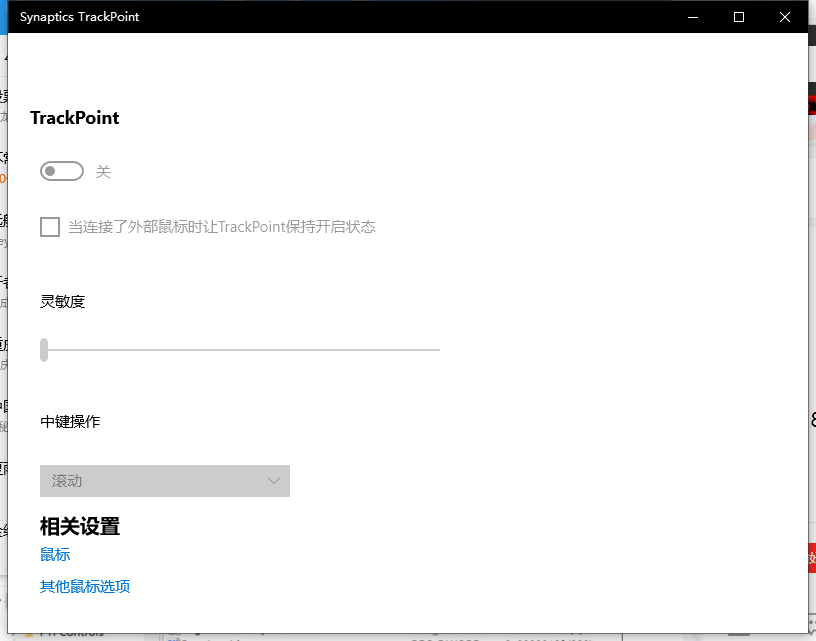Click the Synaptics TrackPoint window title
Screen dimensions: 816x641
pos(80,17)
